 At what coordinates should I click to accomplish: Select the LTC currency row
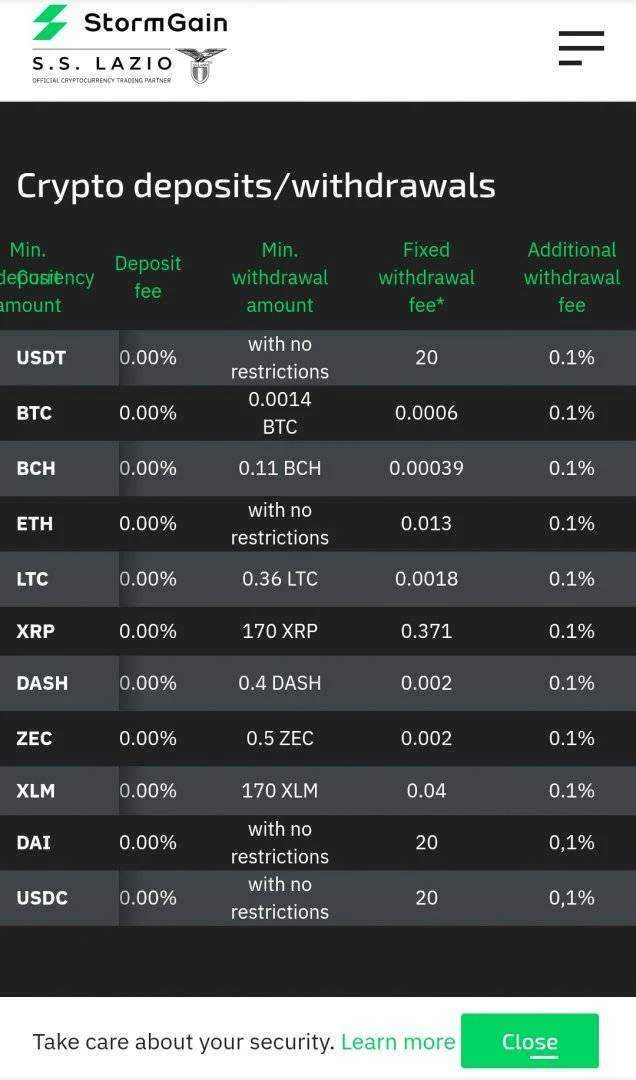[318, 579]
